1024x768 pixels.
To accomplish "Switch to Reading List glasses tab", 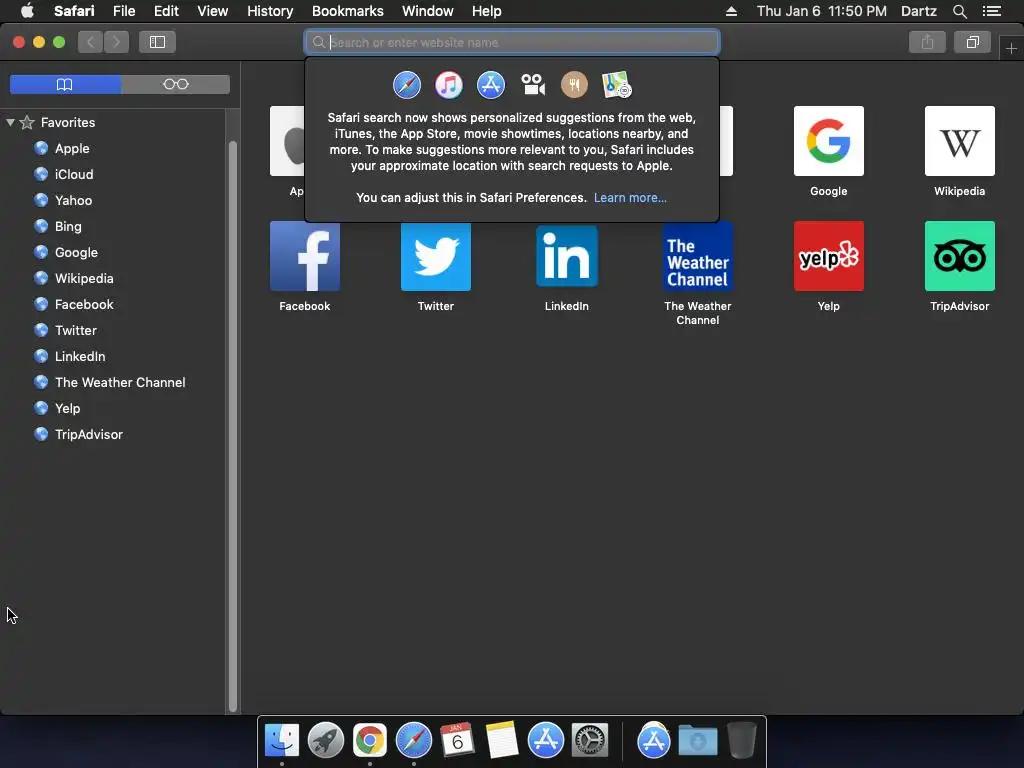I will [176, 84].
